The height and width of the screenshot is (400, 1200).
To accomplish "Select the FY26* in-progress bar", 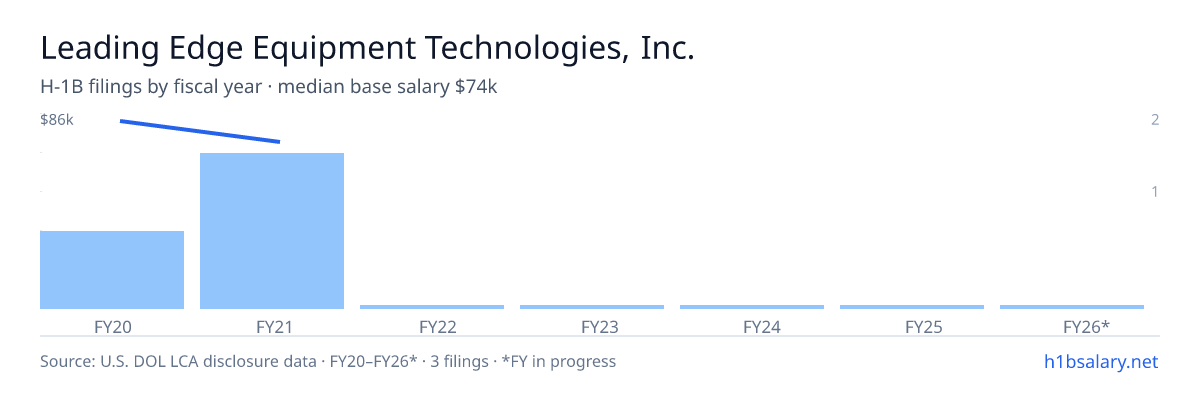I will [x=1072, y=307].
